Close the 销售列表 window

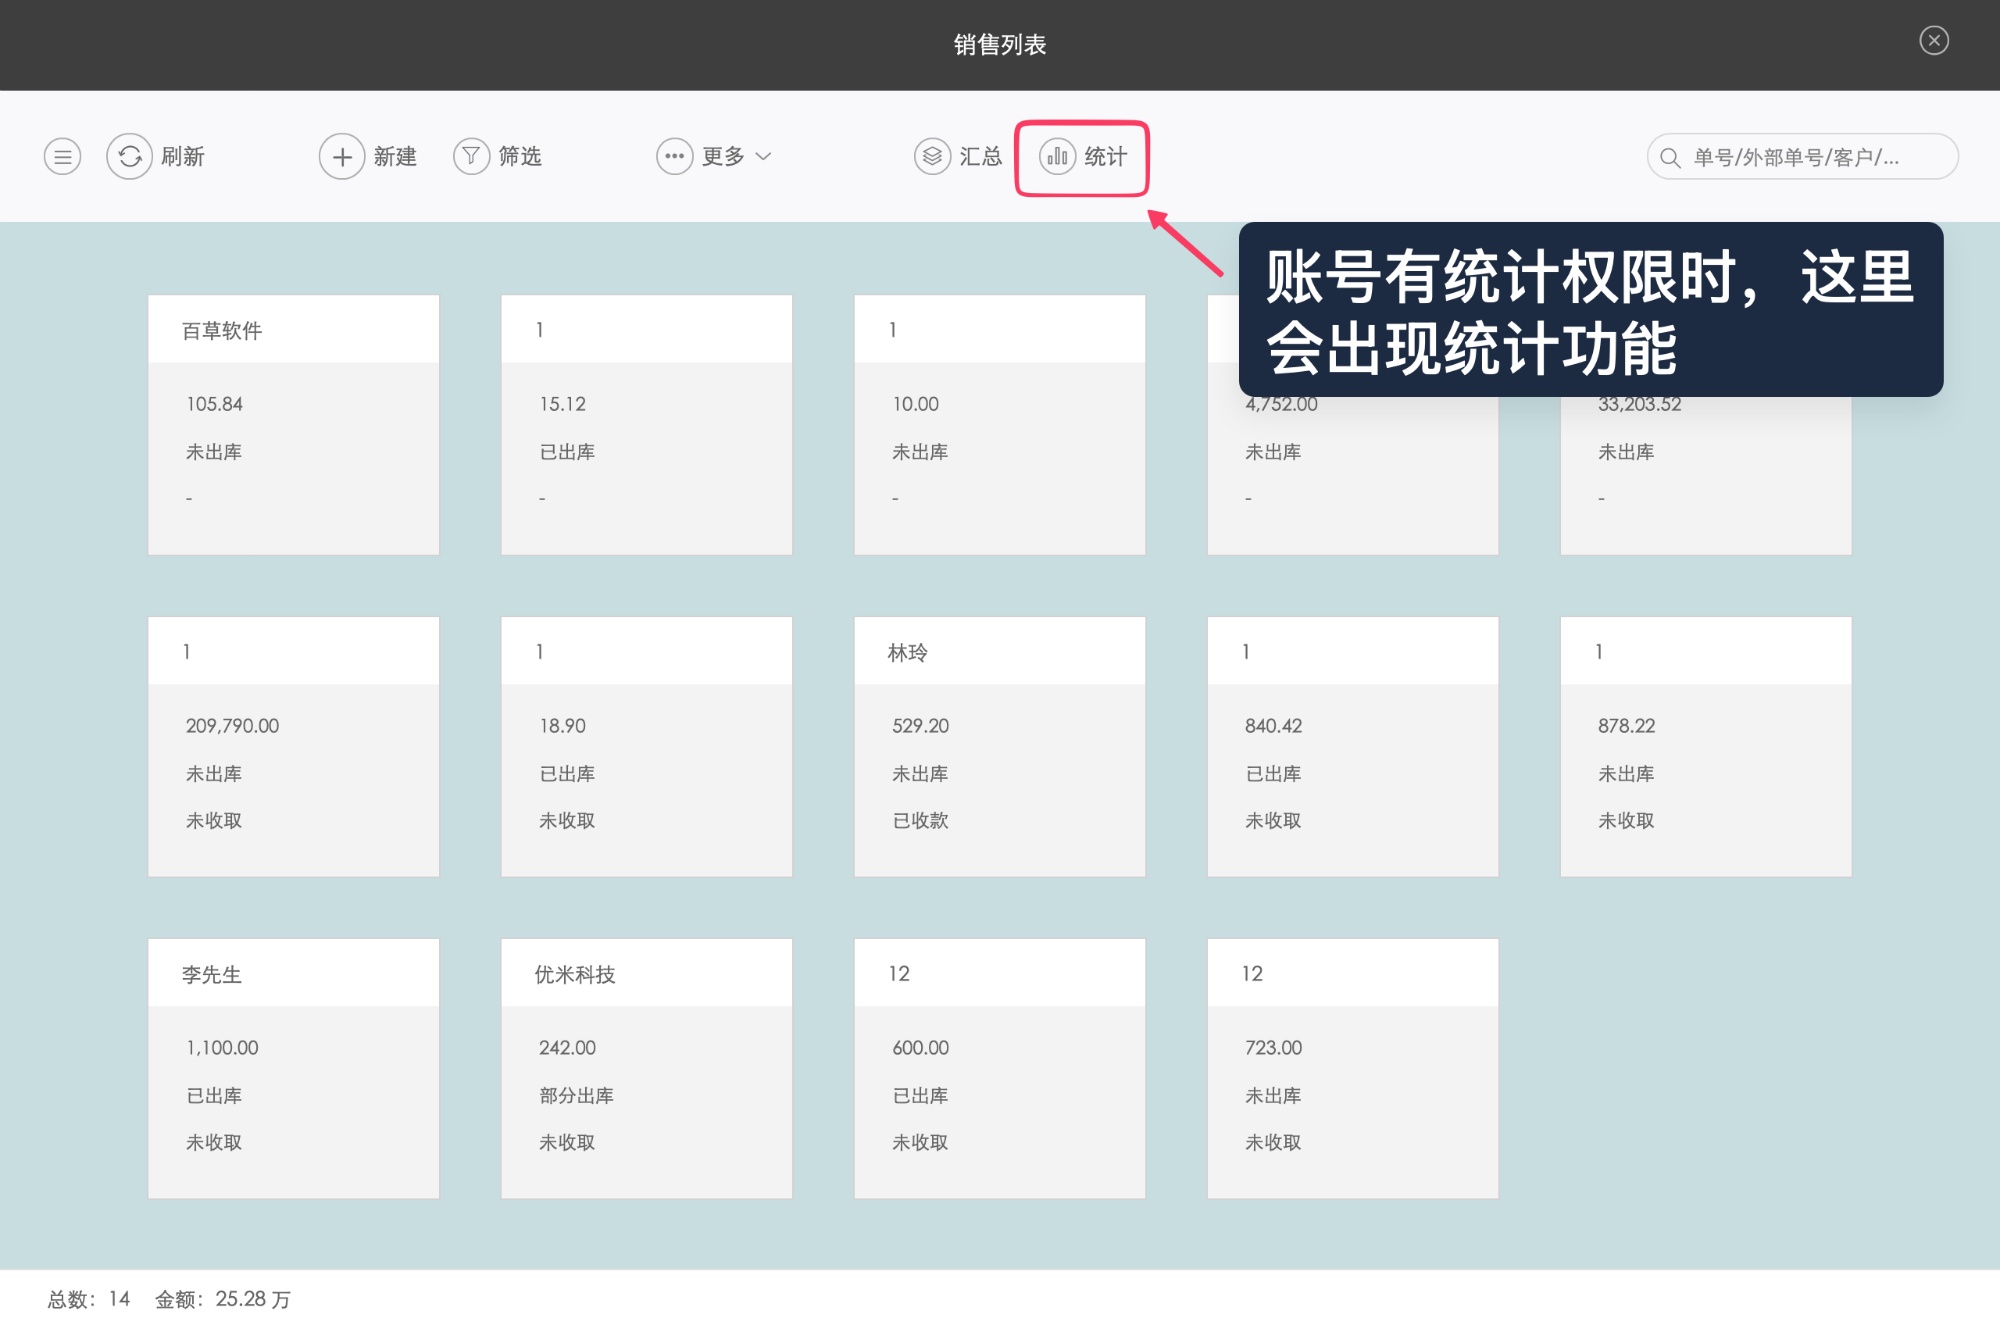click(1934, 41)
